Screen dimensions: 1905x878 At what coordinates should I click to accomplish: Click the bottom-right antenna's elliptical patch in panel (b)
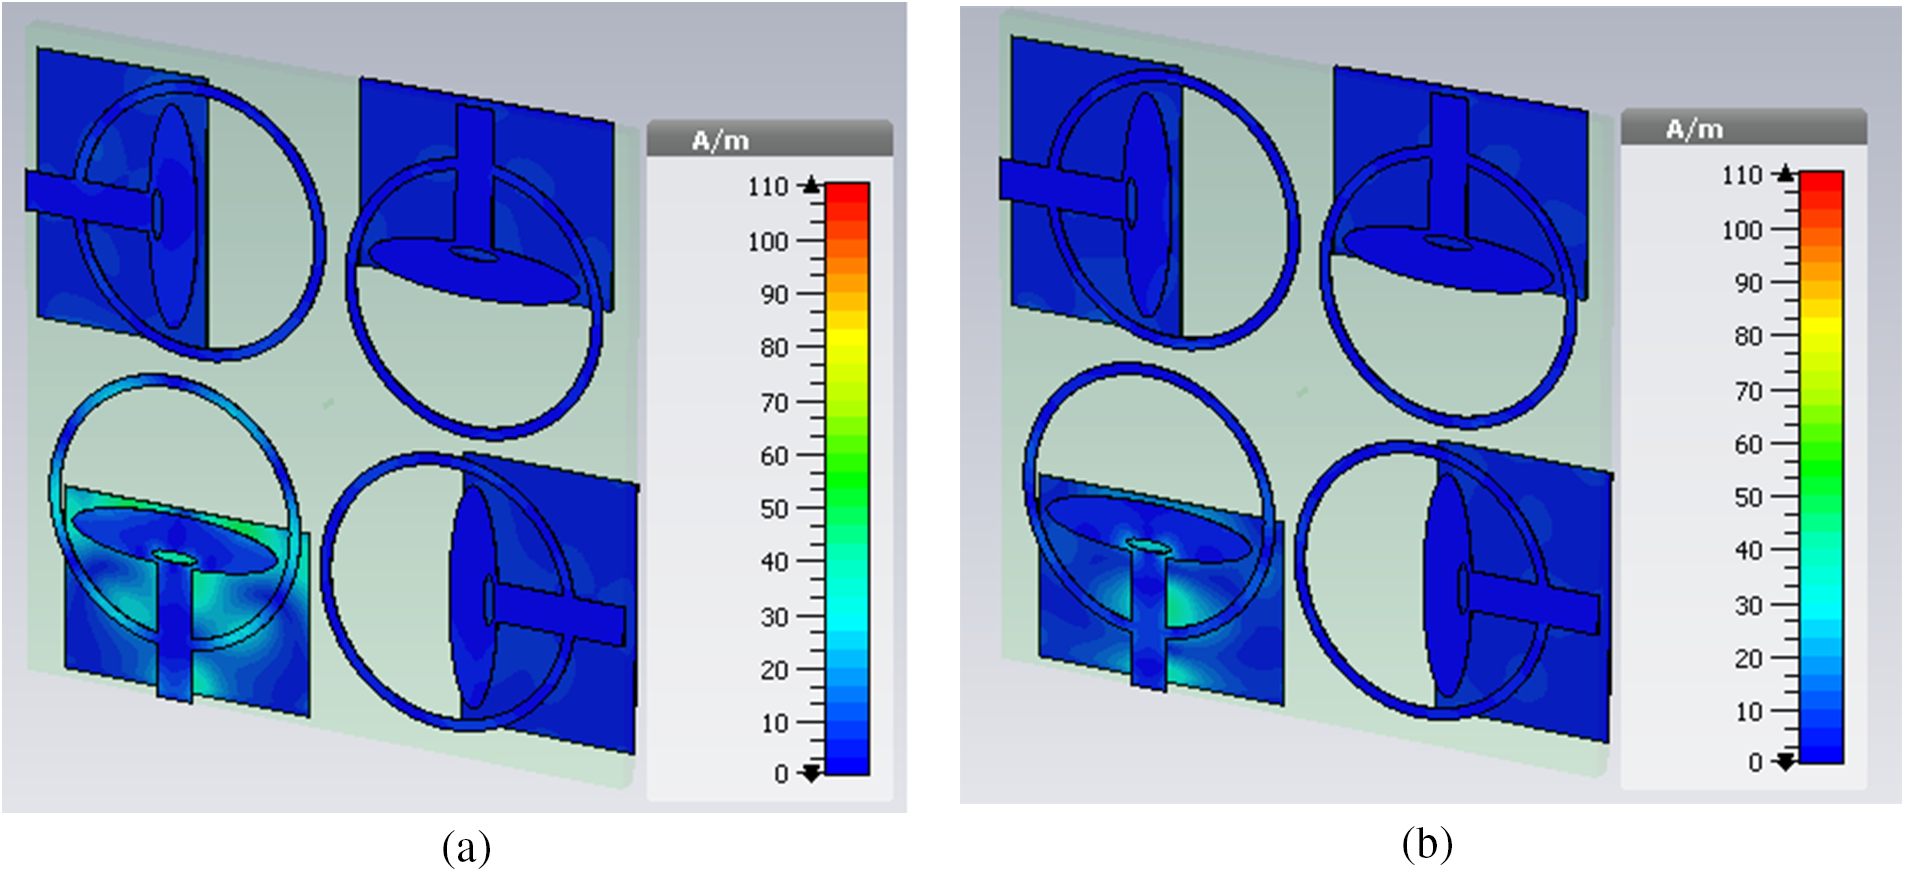(1443, 590)
